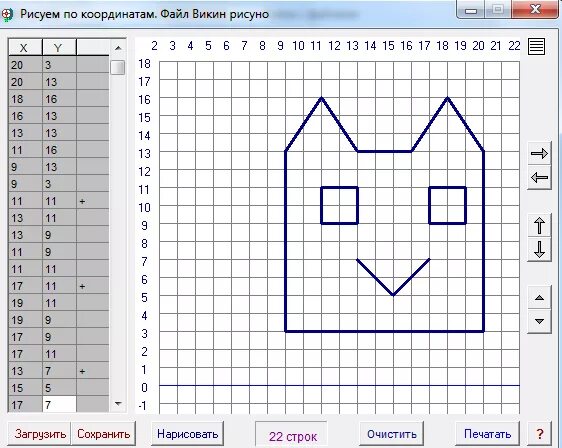
Task: Click the small solid down triangle button
Action: (539, 321)
